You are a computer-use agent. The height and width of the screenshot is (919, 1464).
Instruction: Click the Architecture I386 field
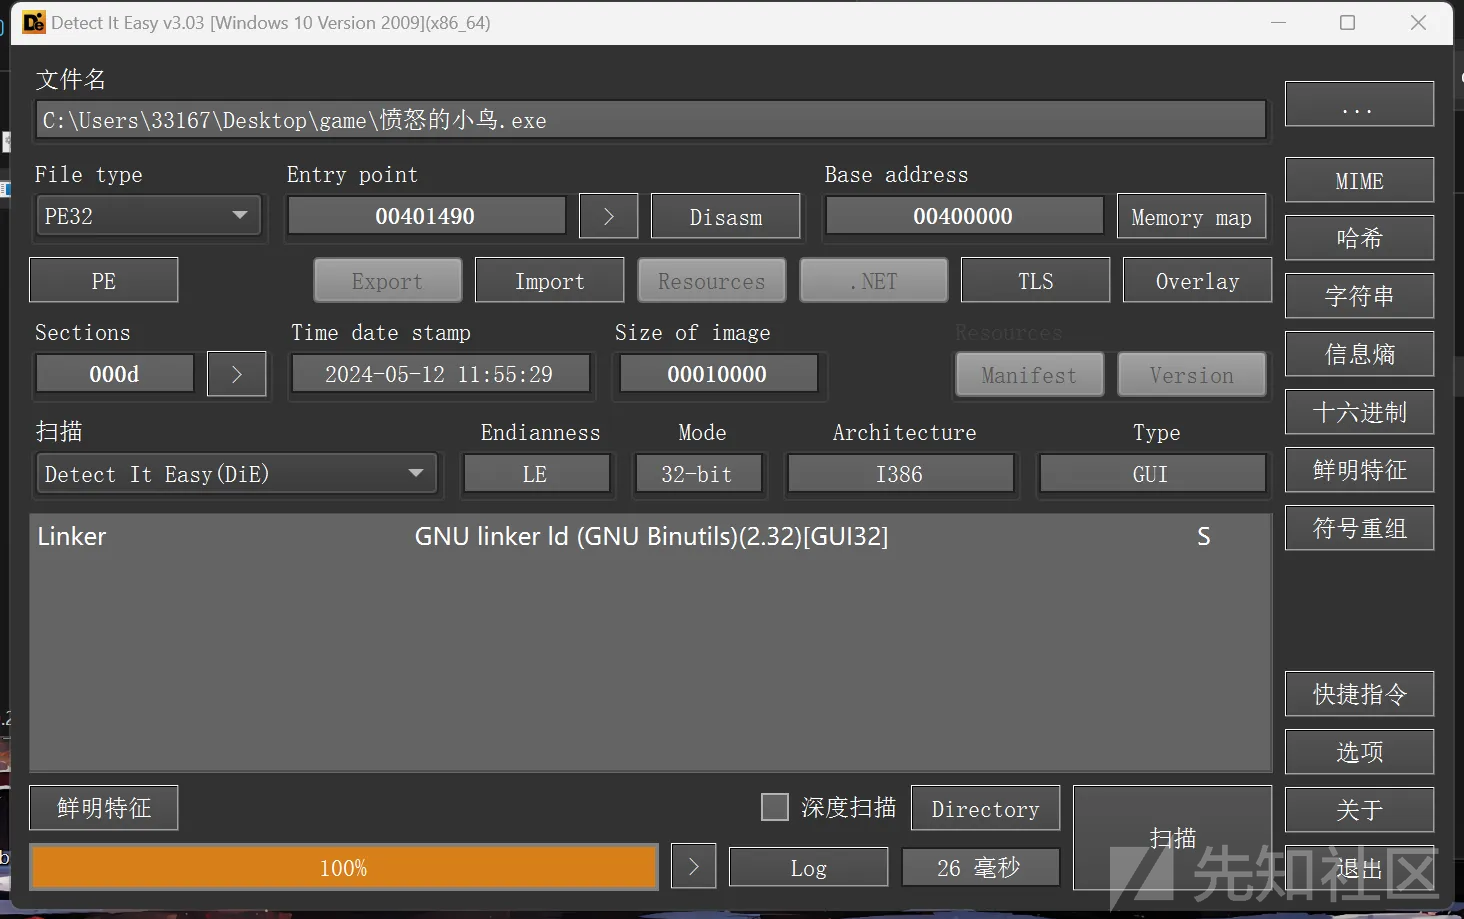900,474
